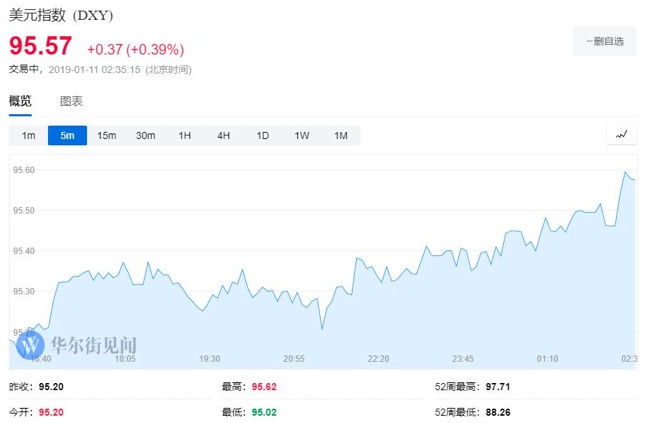Click the chart peak near 95.60
This screenshot has height=423, width=650.
click(x=627, y=173)
